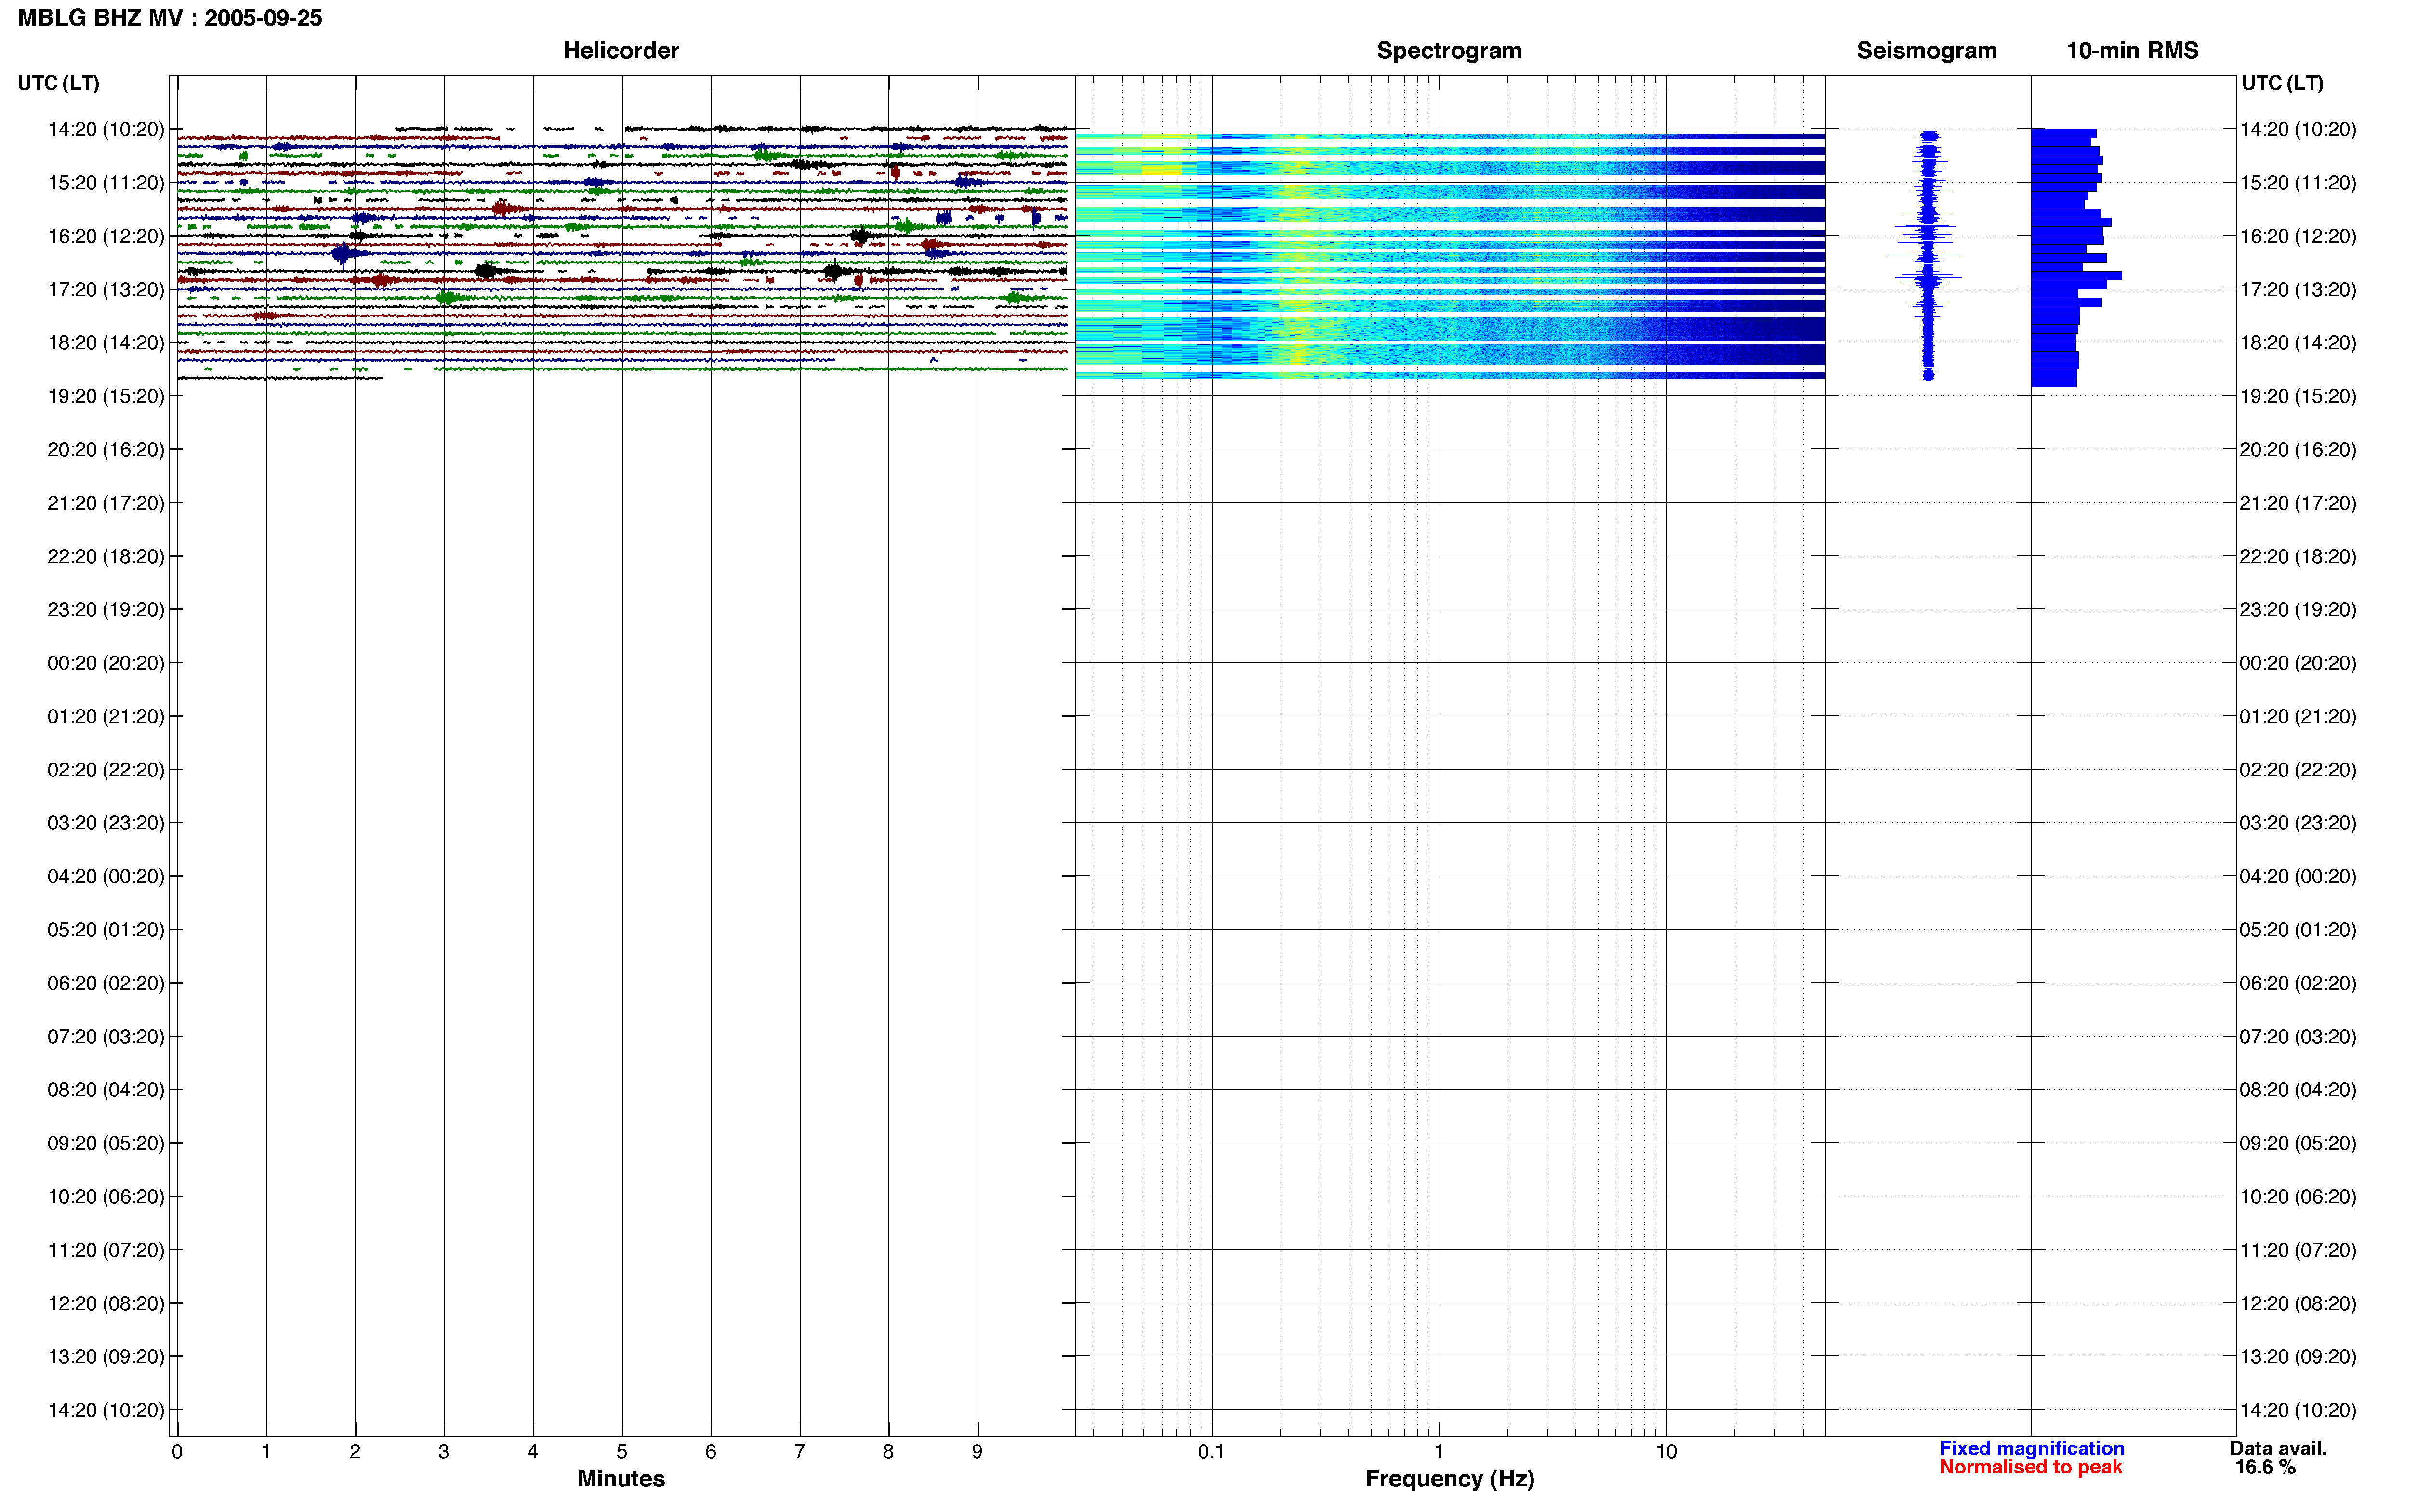Click the '16.6 %' availability value
The width and height of the screenshot is (2418, 1512).
tap(2265, 1467)
